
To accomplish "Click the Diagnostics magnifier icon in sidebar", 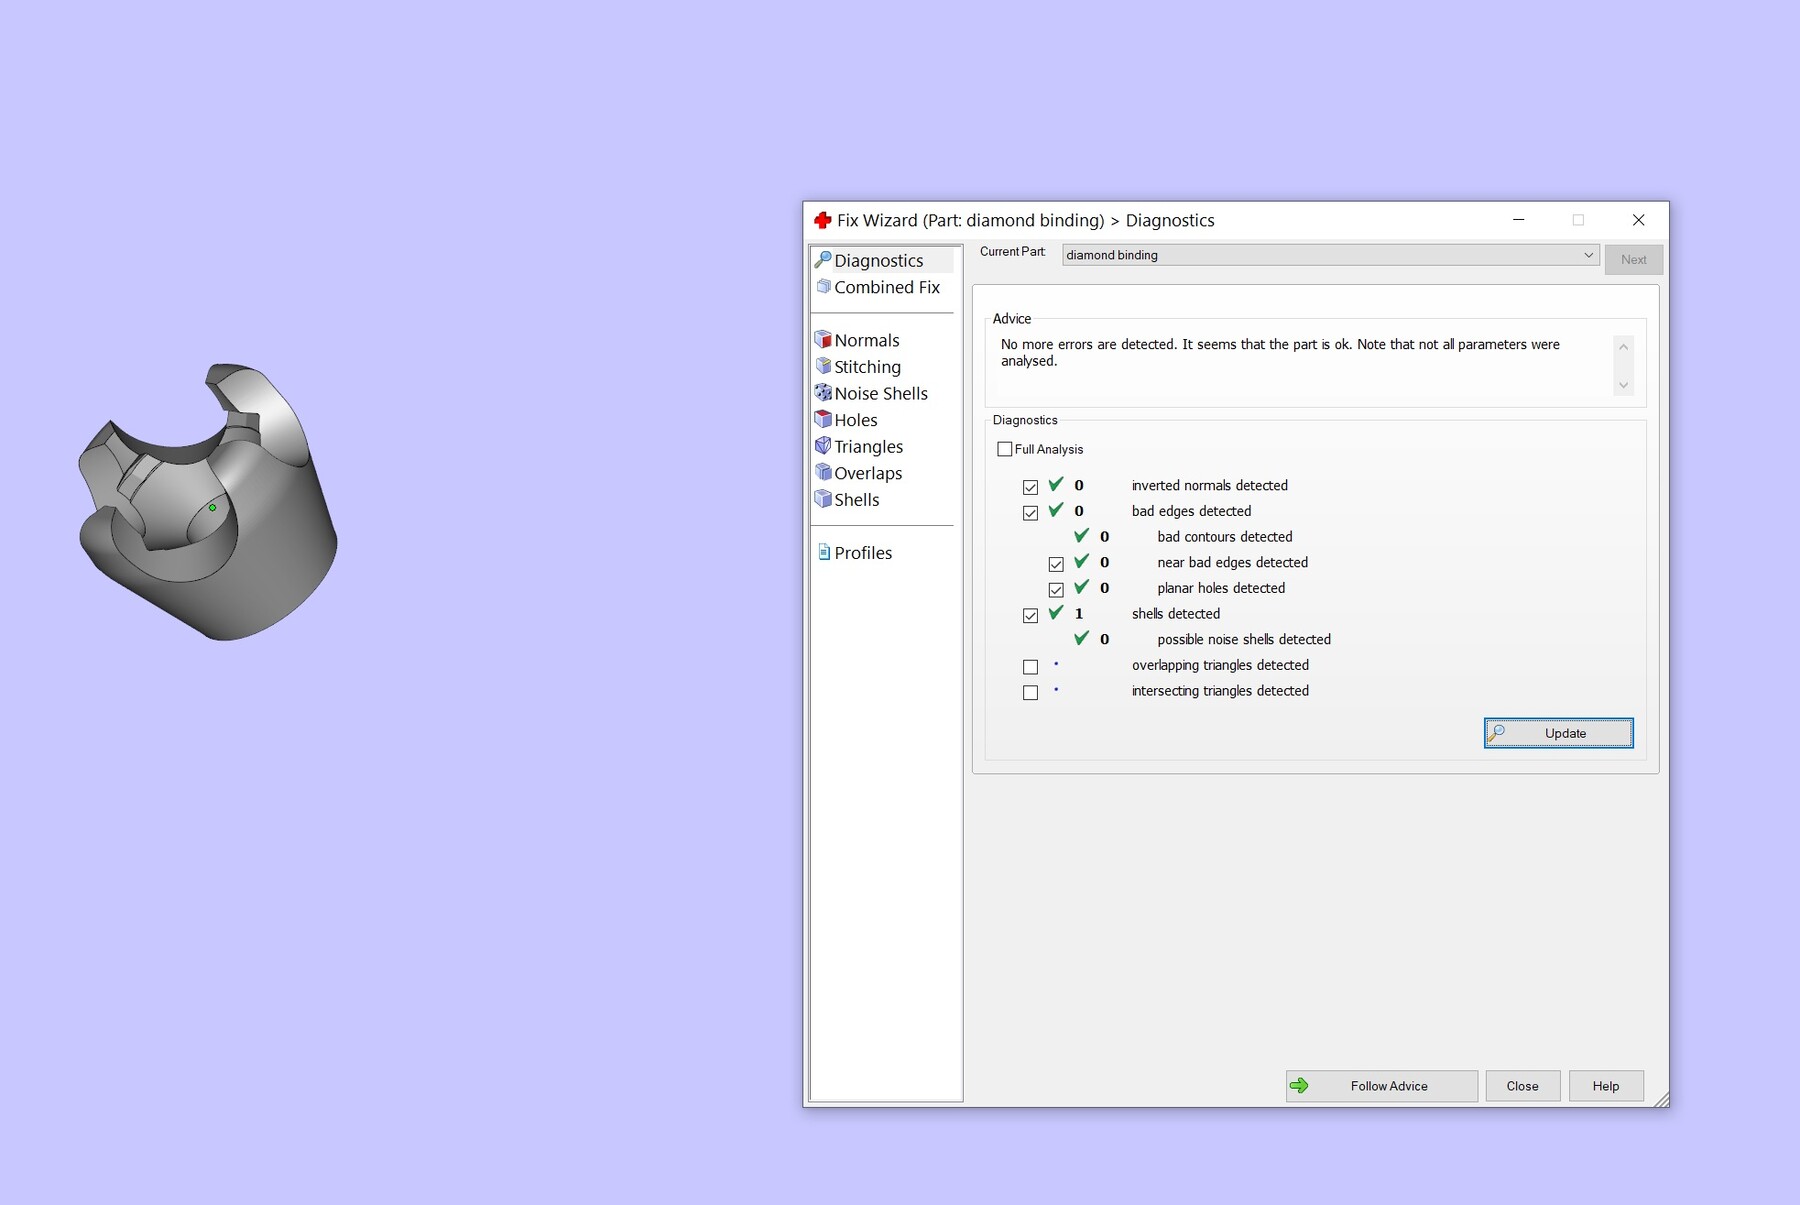I will coord(823,260).
